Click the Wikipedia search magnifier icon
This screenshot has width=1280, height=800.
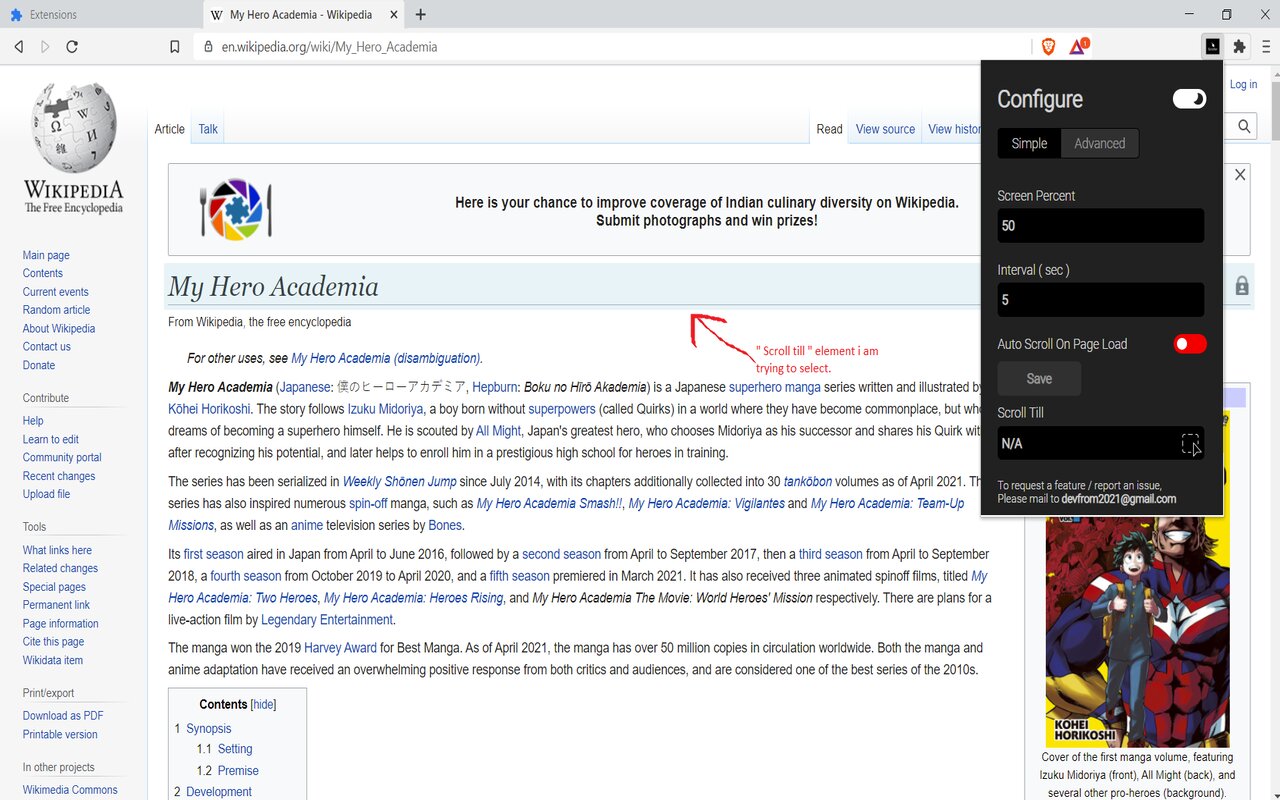click(1244, 126)
